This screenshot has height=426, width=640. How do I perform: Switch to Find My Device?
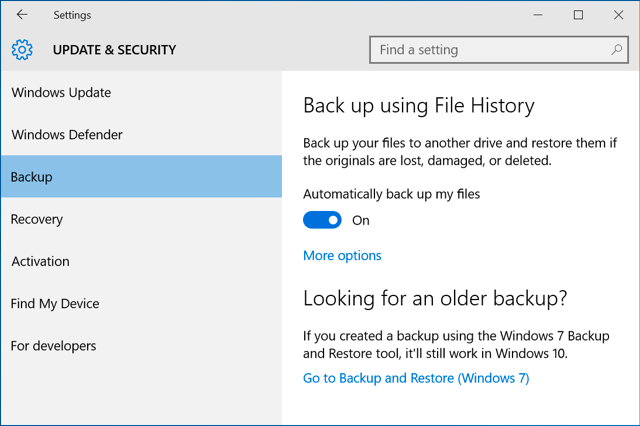pyautogui.click(x=55, y=303)
